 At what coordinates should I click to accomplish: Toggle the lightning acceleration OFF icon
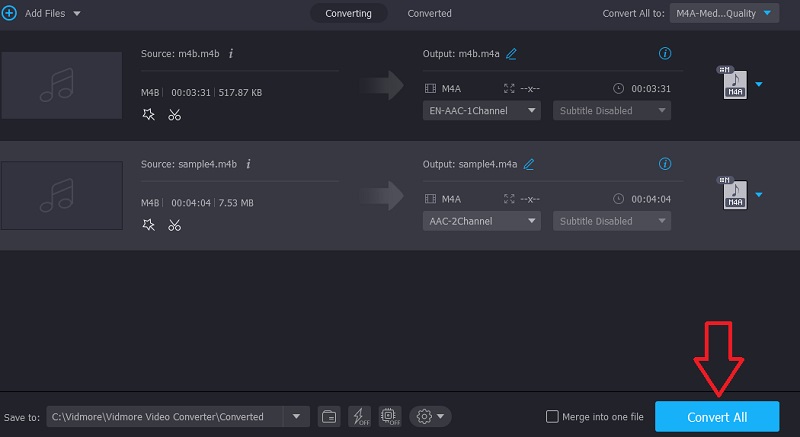click(358, 416)
